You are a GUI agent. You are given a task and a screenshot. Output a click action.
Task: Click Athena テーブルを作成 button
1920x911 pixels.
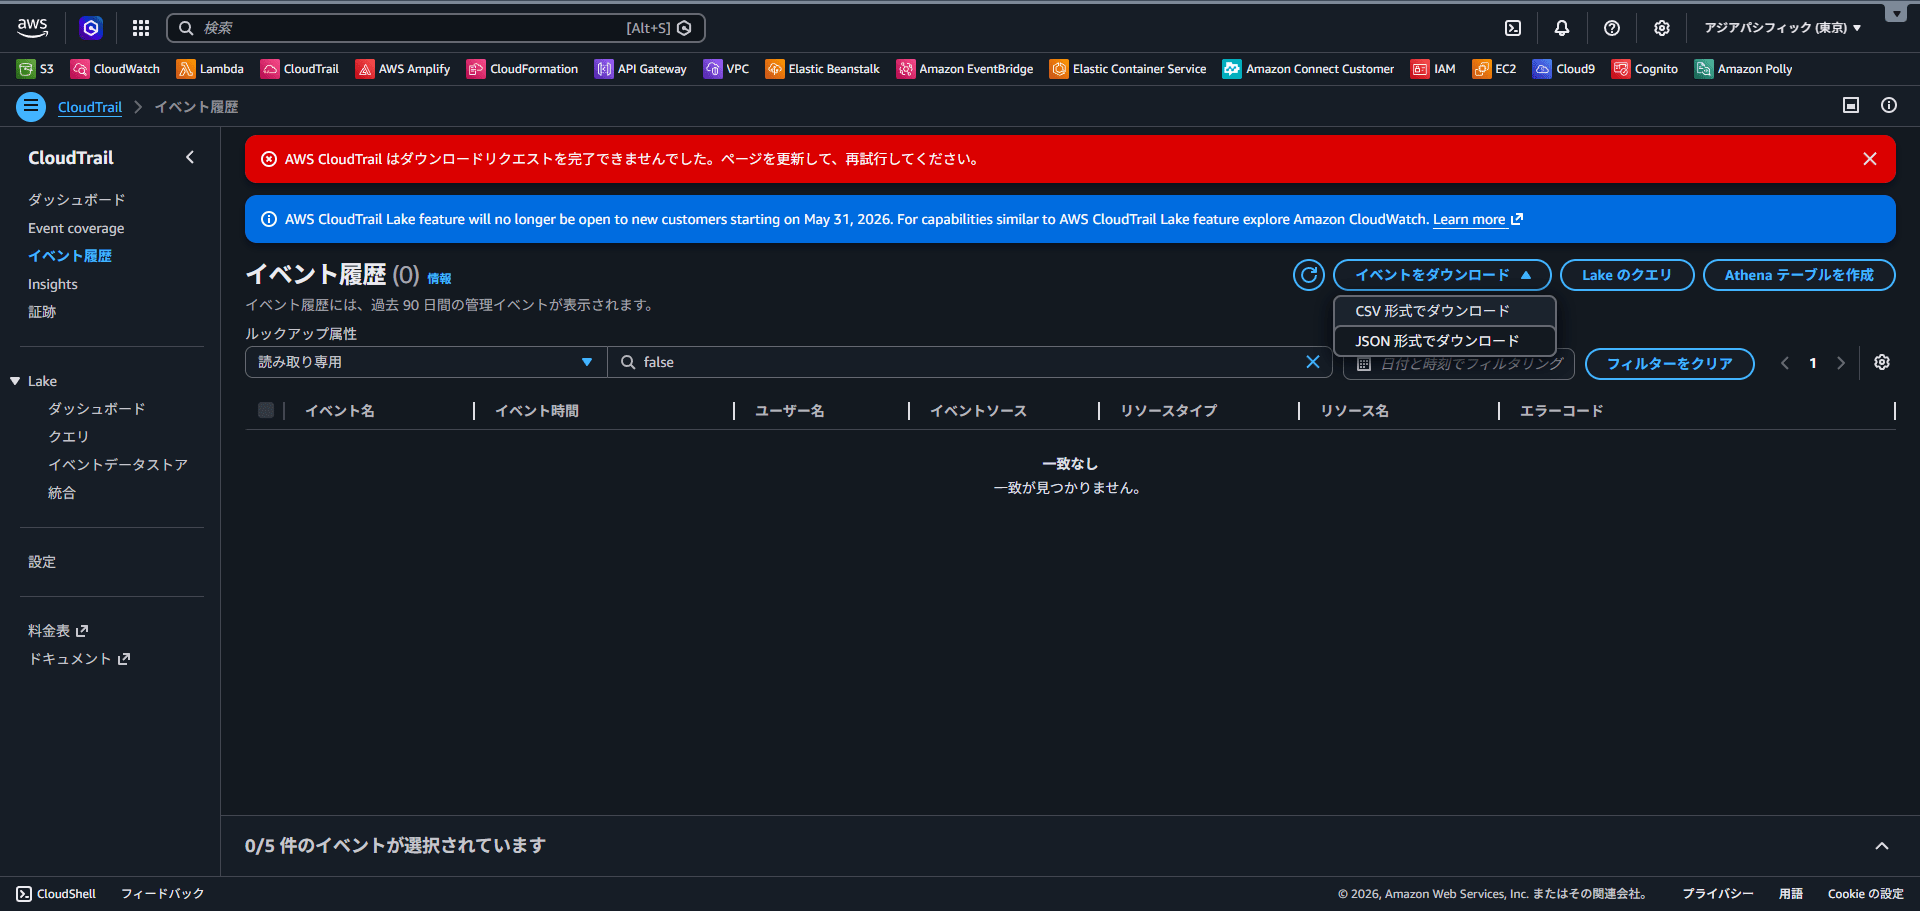click(1799, 275)
